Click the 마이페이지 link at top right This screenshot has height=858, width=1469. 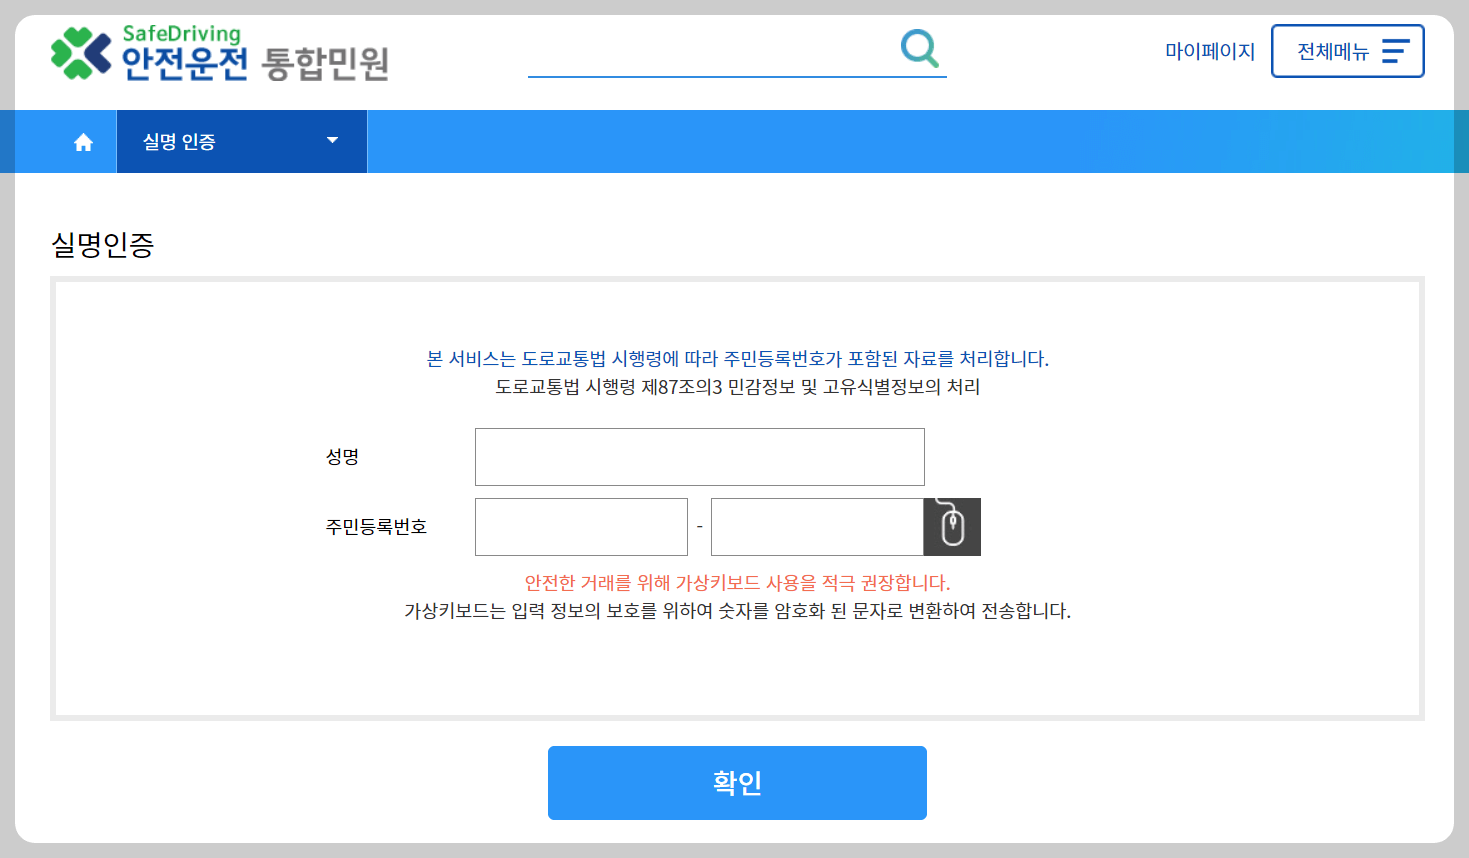click(1210, 51)
